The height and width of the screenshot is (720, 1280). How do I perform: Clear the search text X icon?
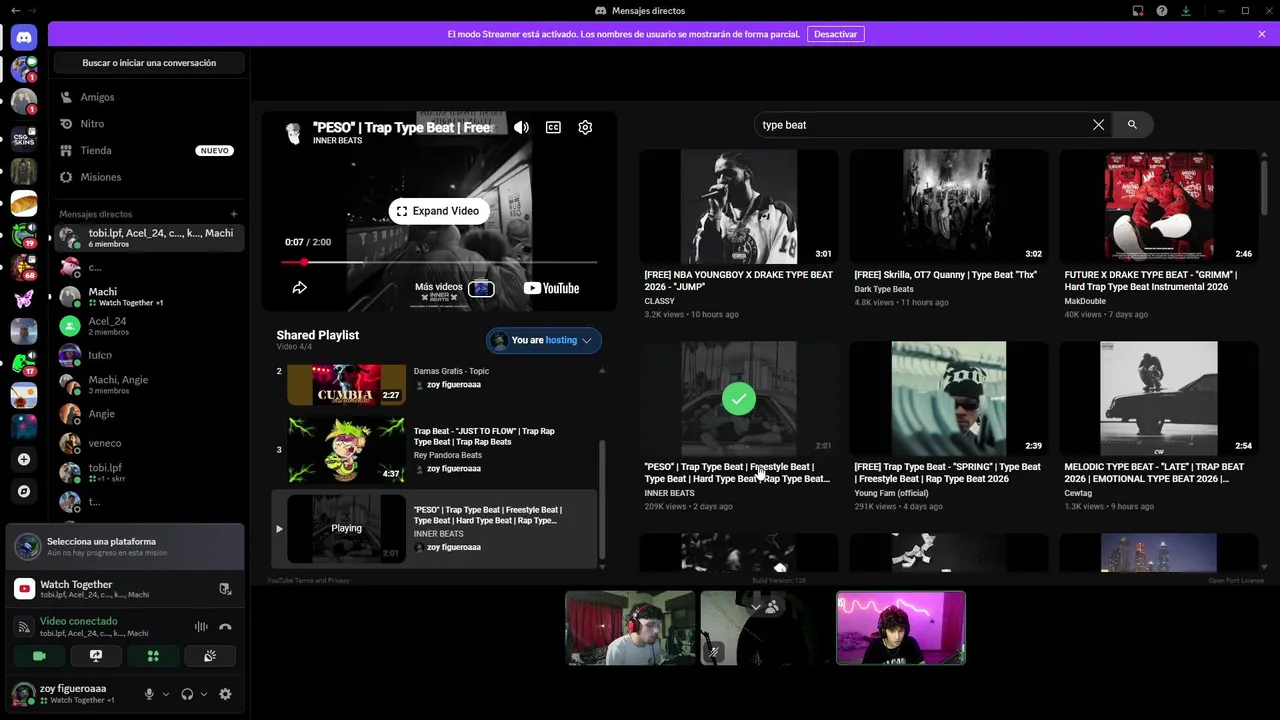tap(1098, 125)
